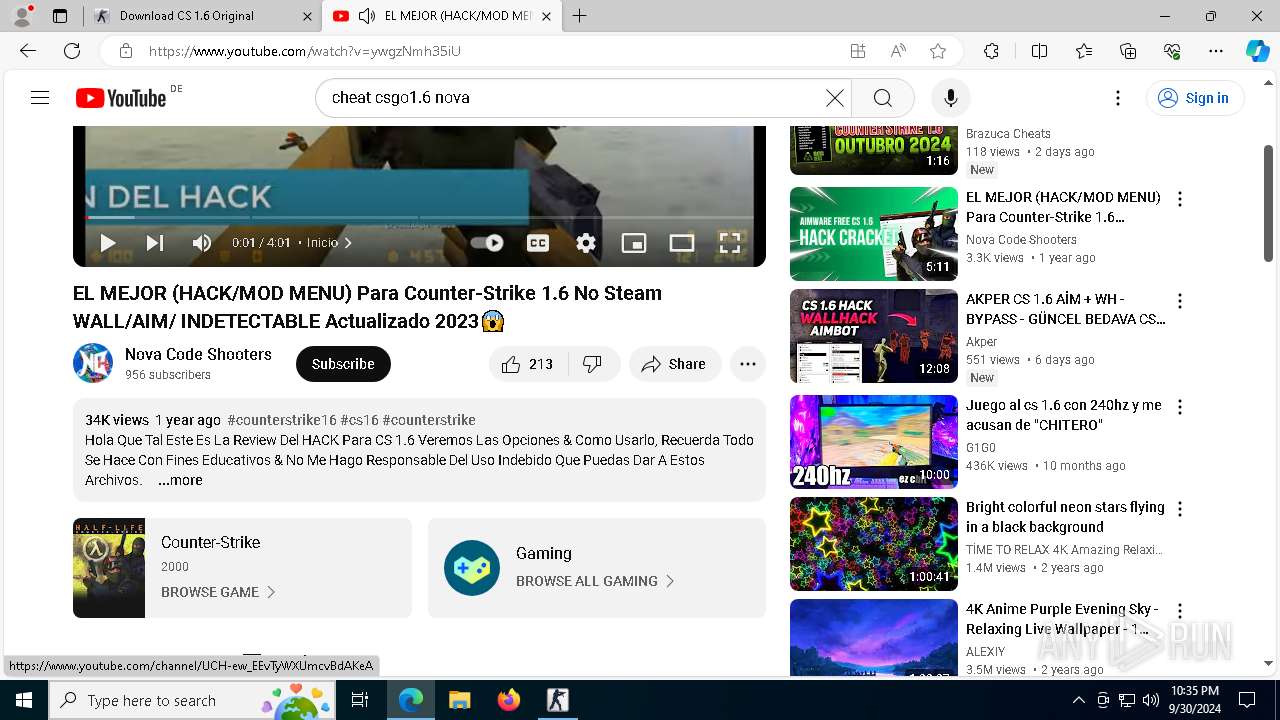Screen dimensions: 1280x720
Task: Click the video progress bar
Action: pyautogui.click(x=419, y=217)
